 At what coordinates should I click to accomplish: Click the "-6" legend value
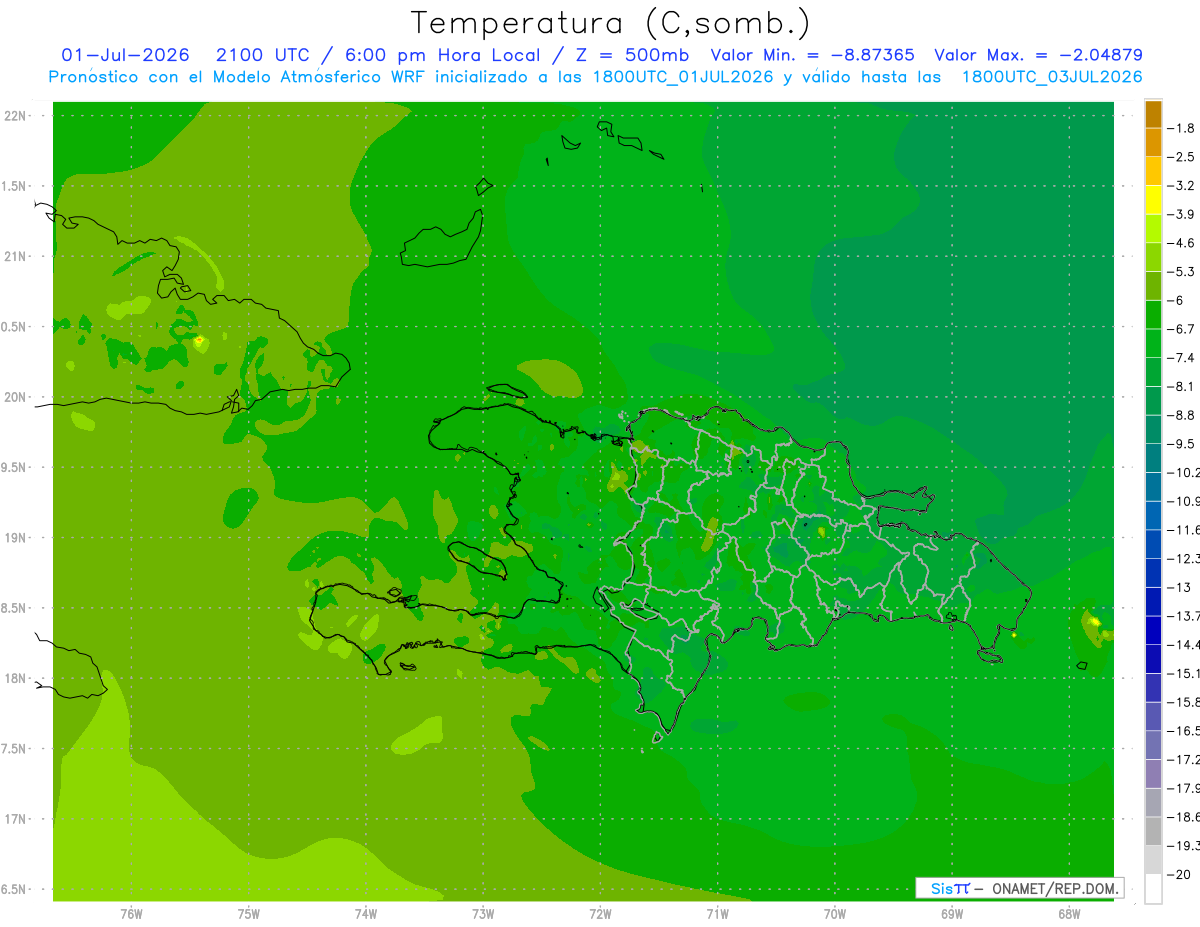point(1176,300)
